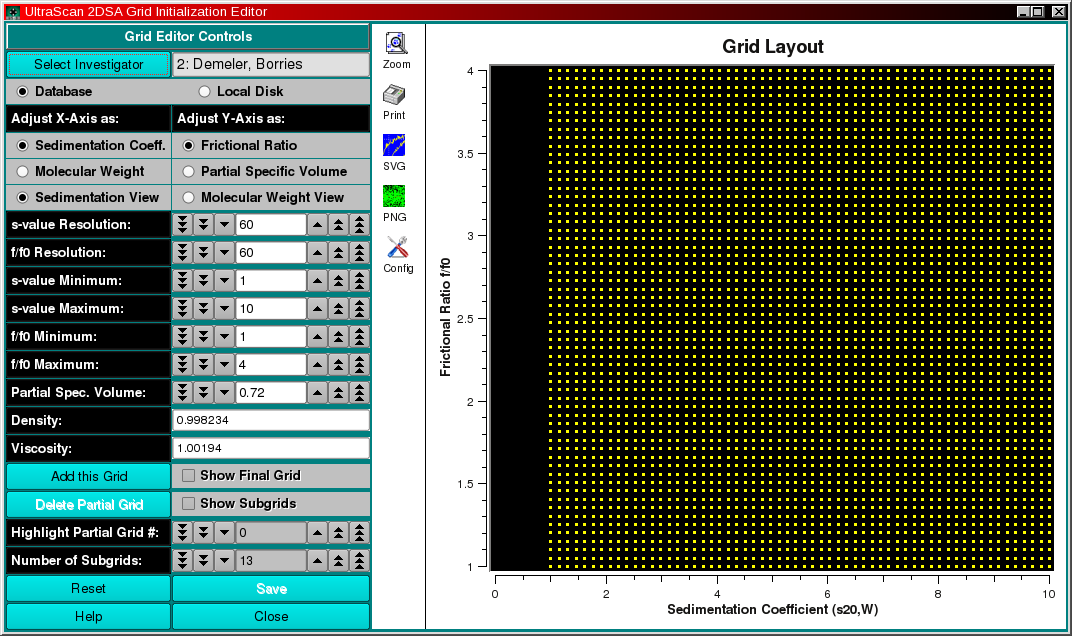Click the investigator name field
The width and height of the screenshot is (1072, 636).
point(271,64)
